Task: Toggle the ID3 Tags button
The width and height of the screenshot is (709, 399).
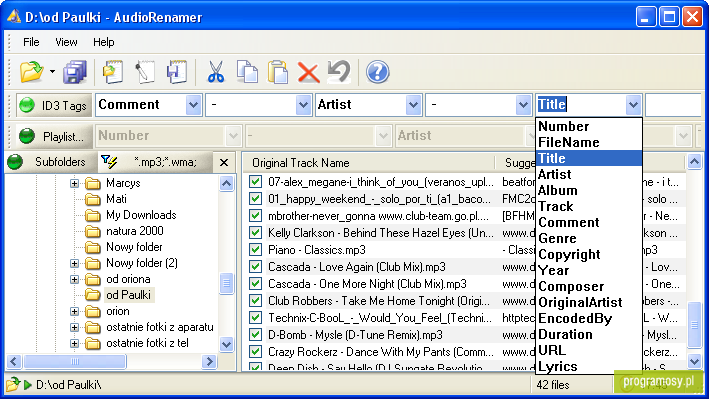Action: pos(54,105)
